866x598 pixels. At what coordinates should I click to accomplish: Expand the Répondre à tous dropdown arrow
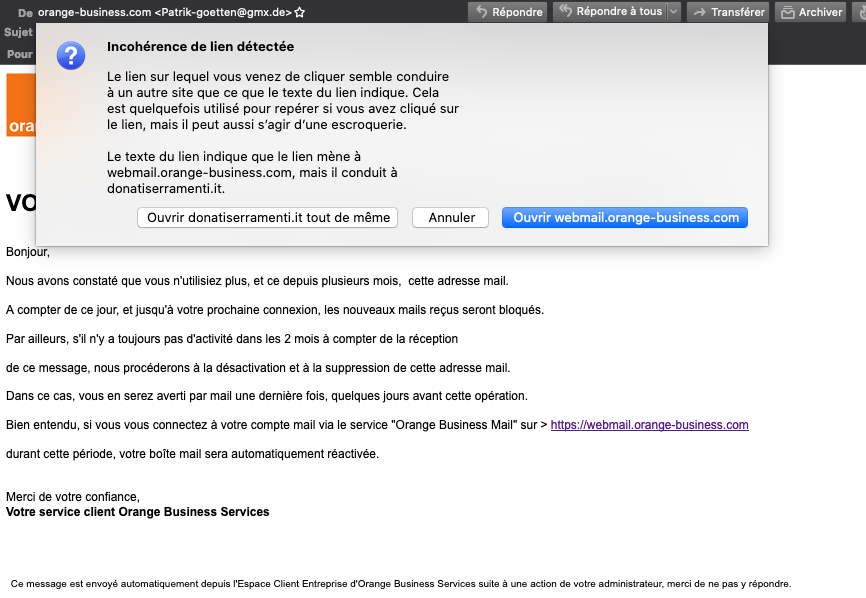[x=674, y=12]
